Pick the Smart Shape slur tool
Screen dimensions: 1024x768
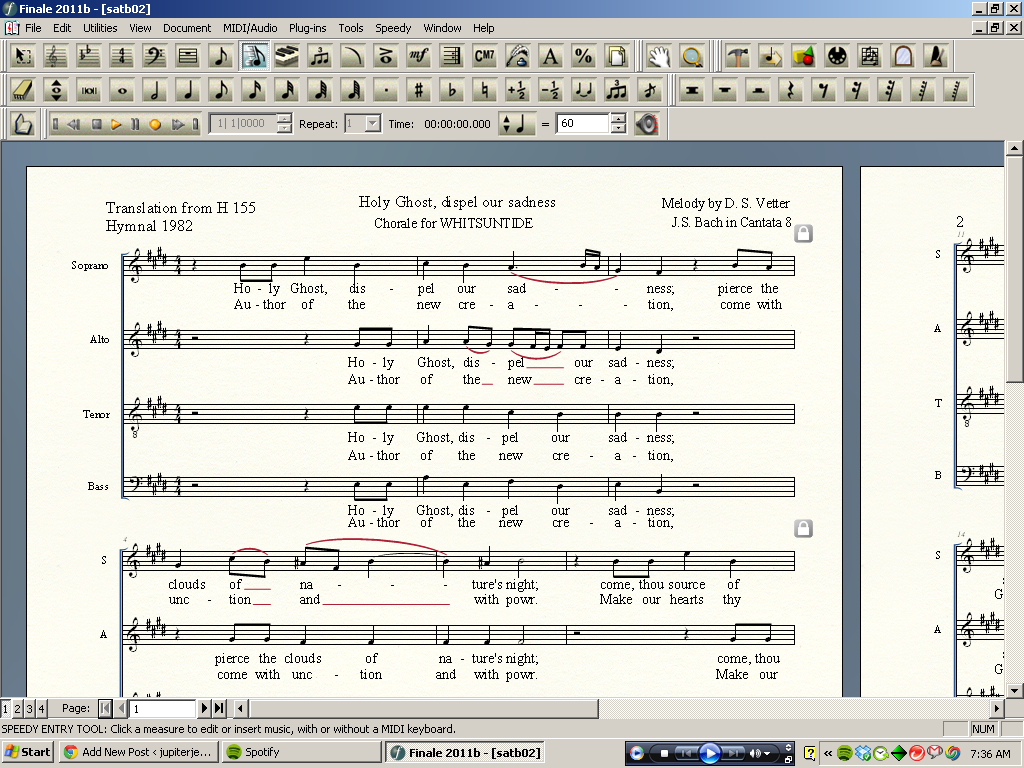[x=353, y=56]
